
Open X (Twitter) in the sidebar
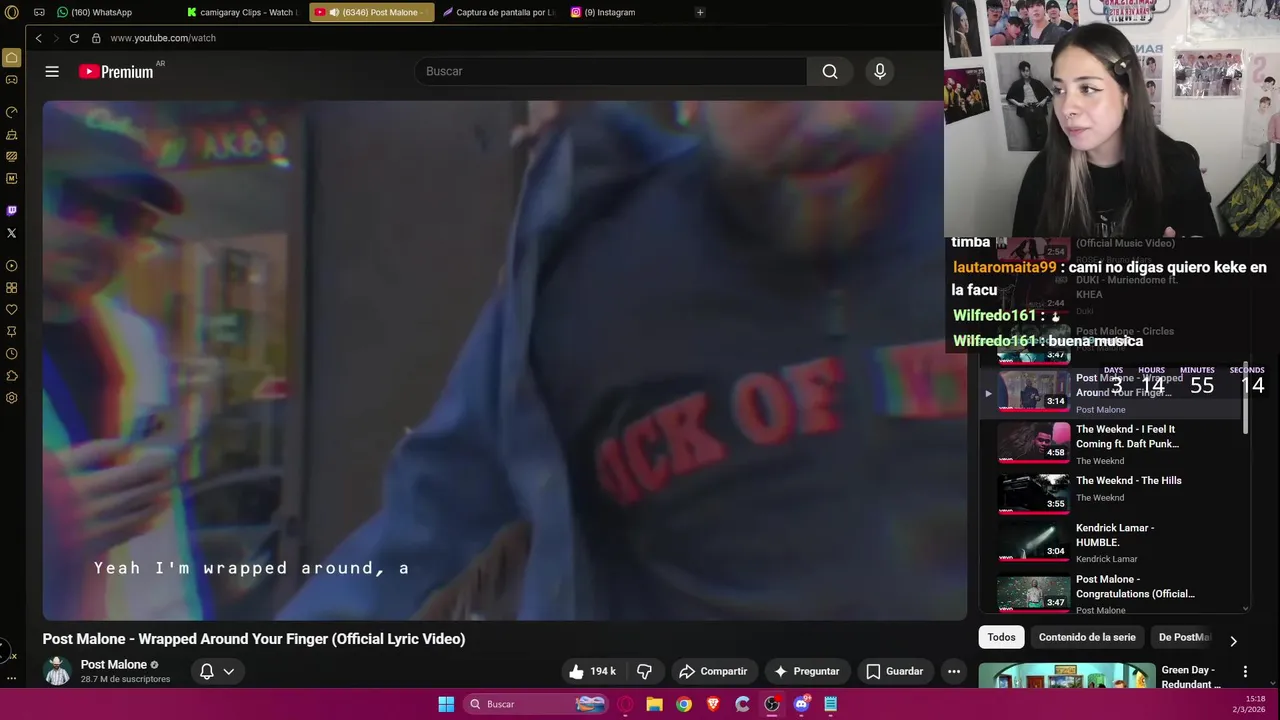coord(12,233)
